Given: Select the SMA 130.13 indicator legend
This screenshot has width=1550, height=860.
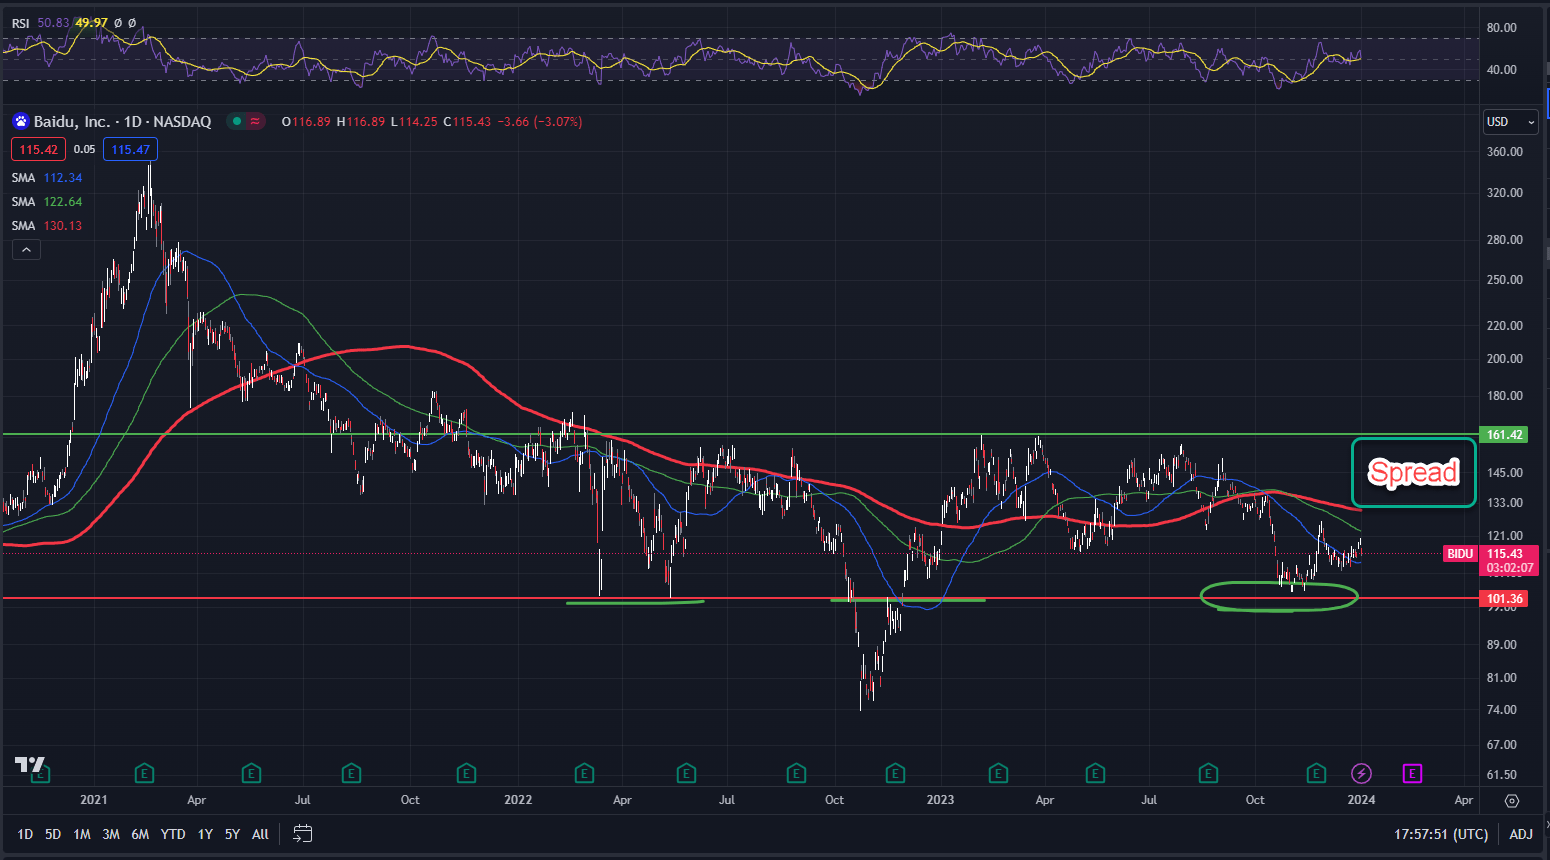Looking at the screenshot, I should [x=47, y=225].
